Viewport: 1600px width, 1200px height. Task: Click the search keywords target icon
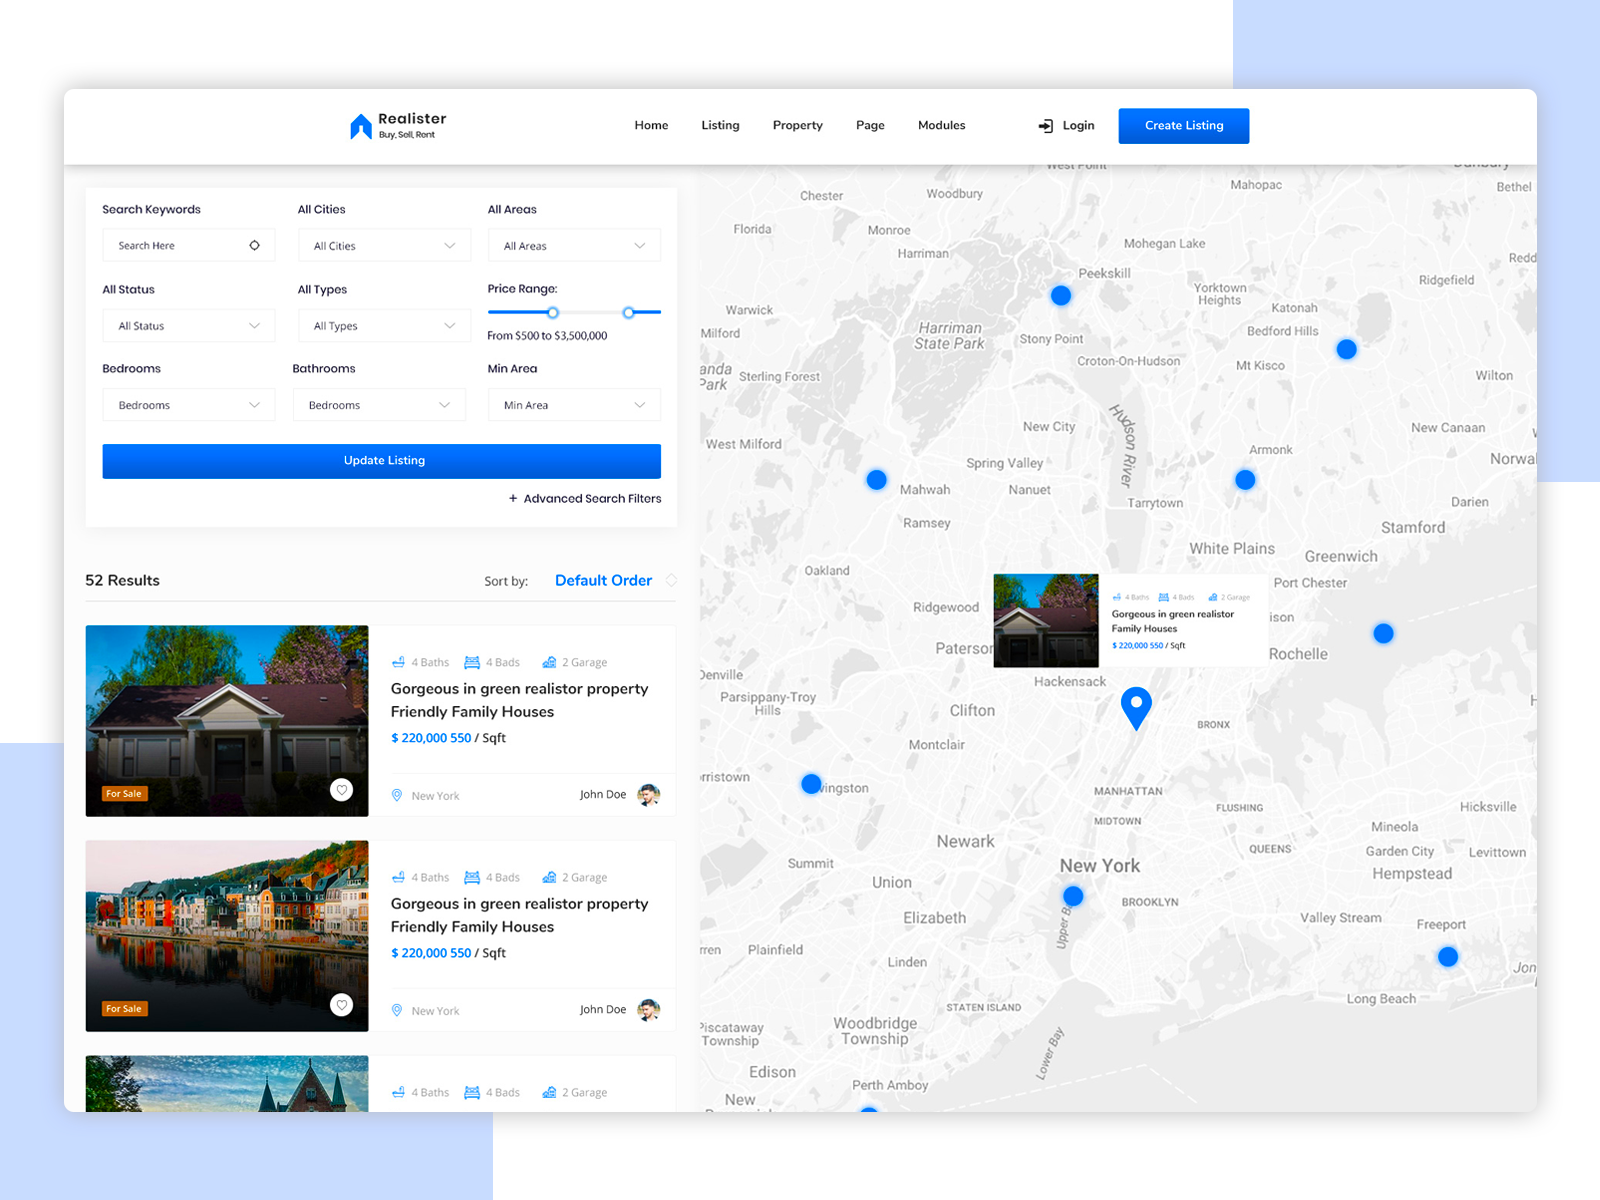(x=254, y=246)
